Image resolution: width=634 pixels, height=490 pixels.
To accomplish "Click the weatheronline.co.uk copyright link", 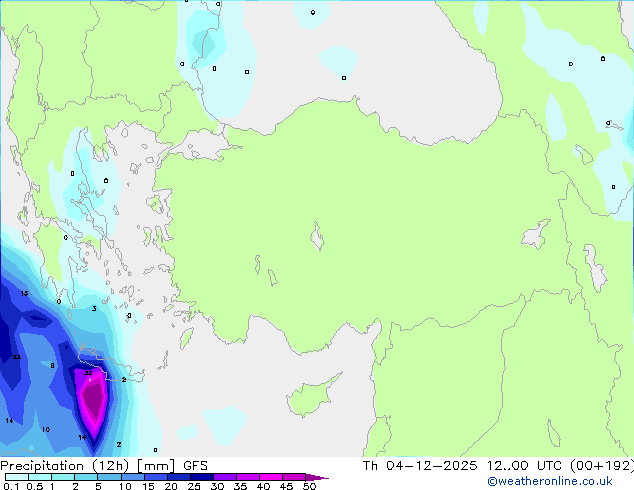I will (x=550, y=481).
